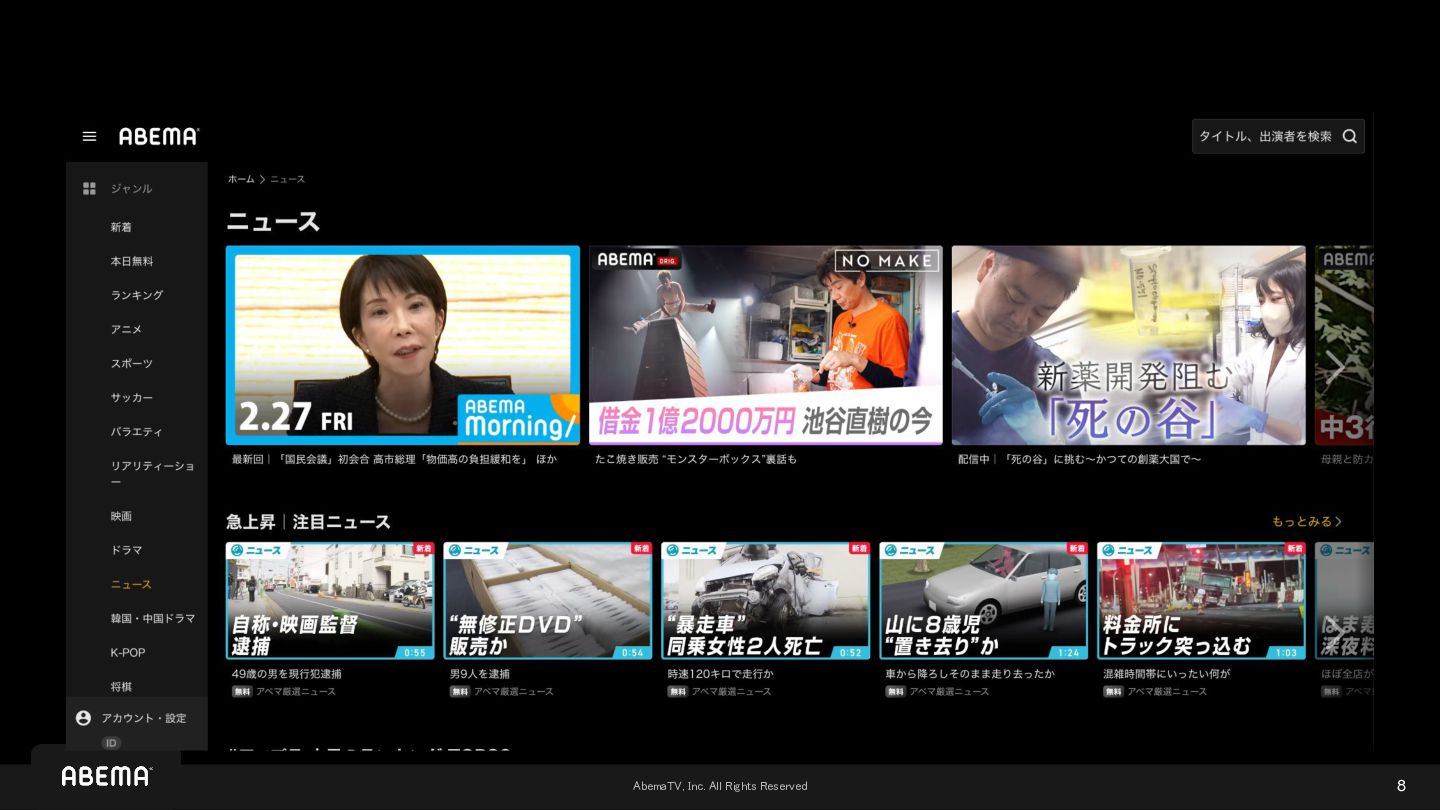Click ホーム breadcrumb link
The image size is (1440, 810).
241,179
